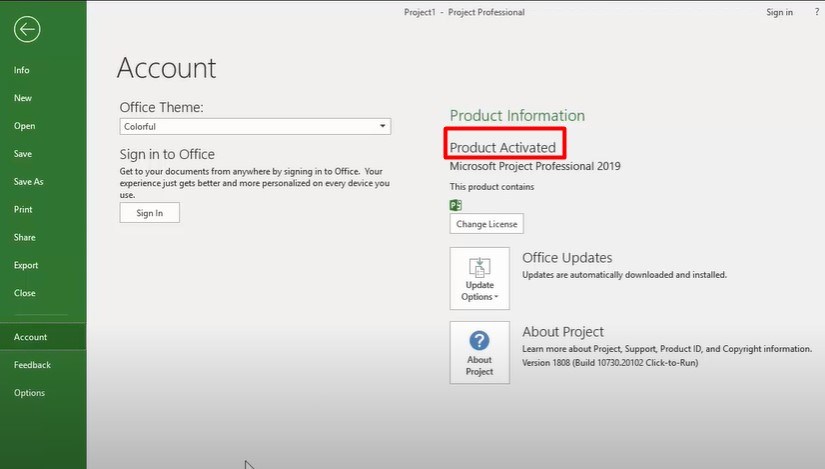Open the Save As page

pyautogui.click(x=28, y=182)
